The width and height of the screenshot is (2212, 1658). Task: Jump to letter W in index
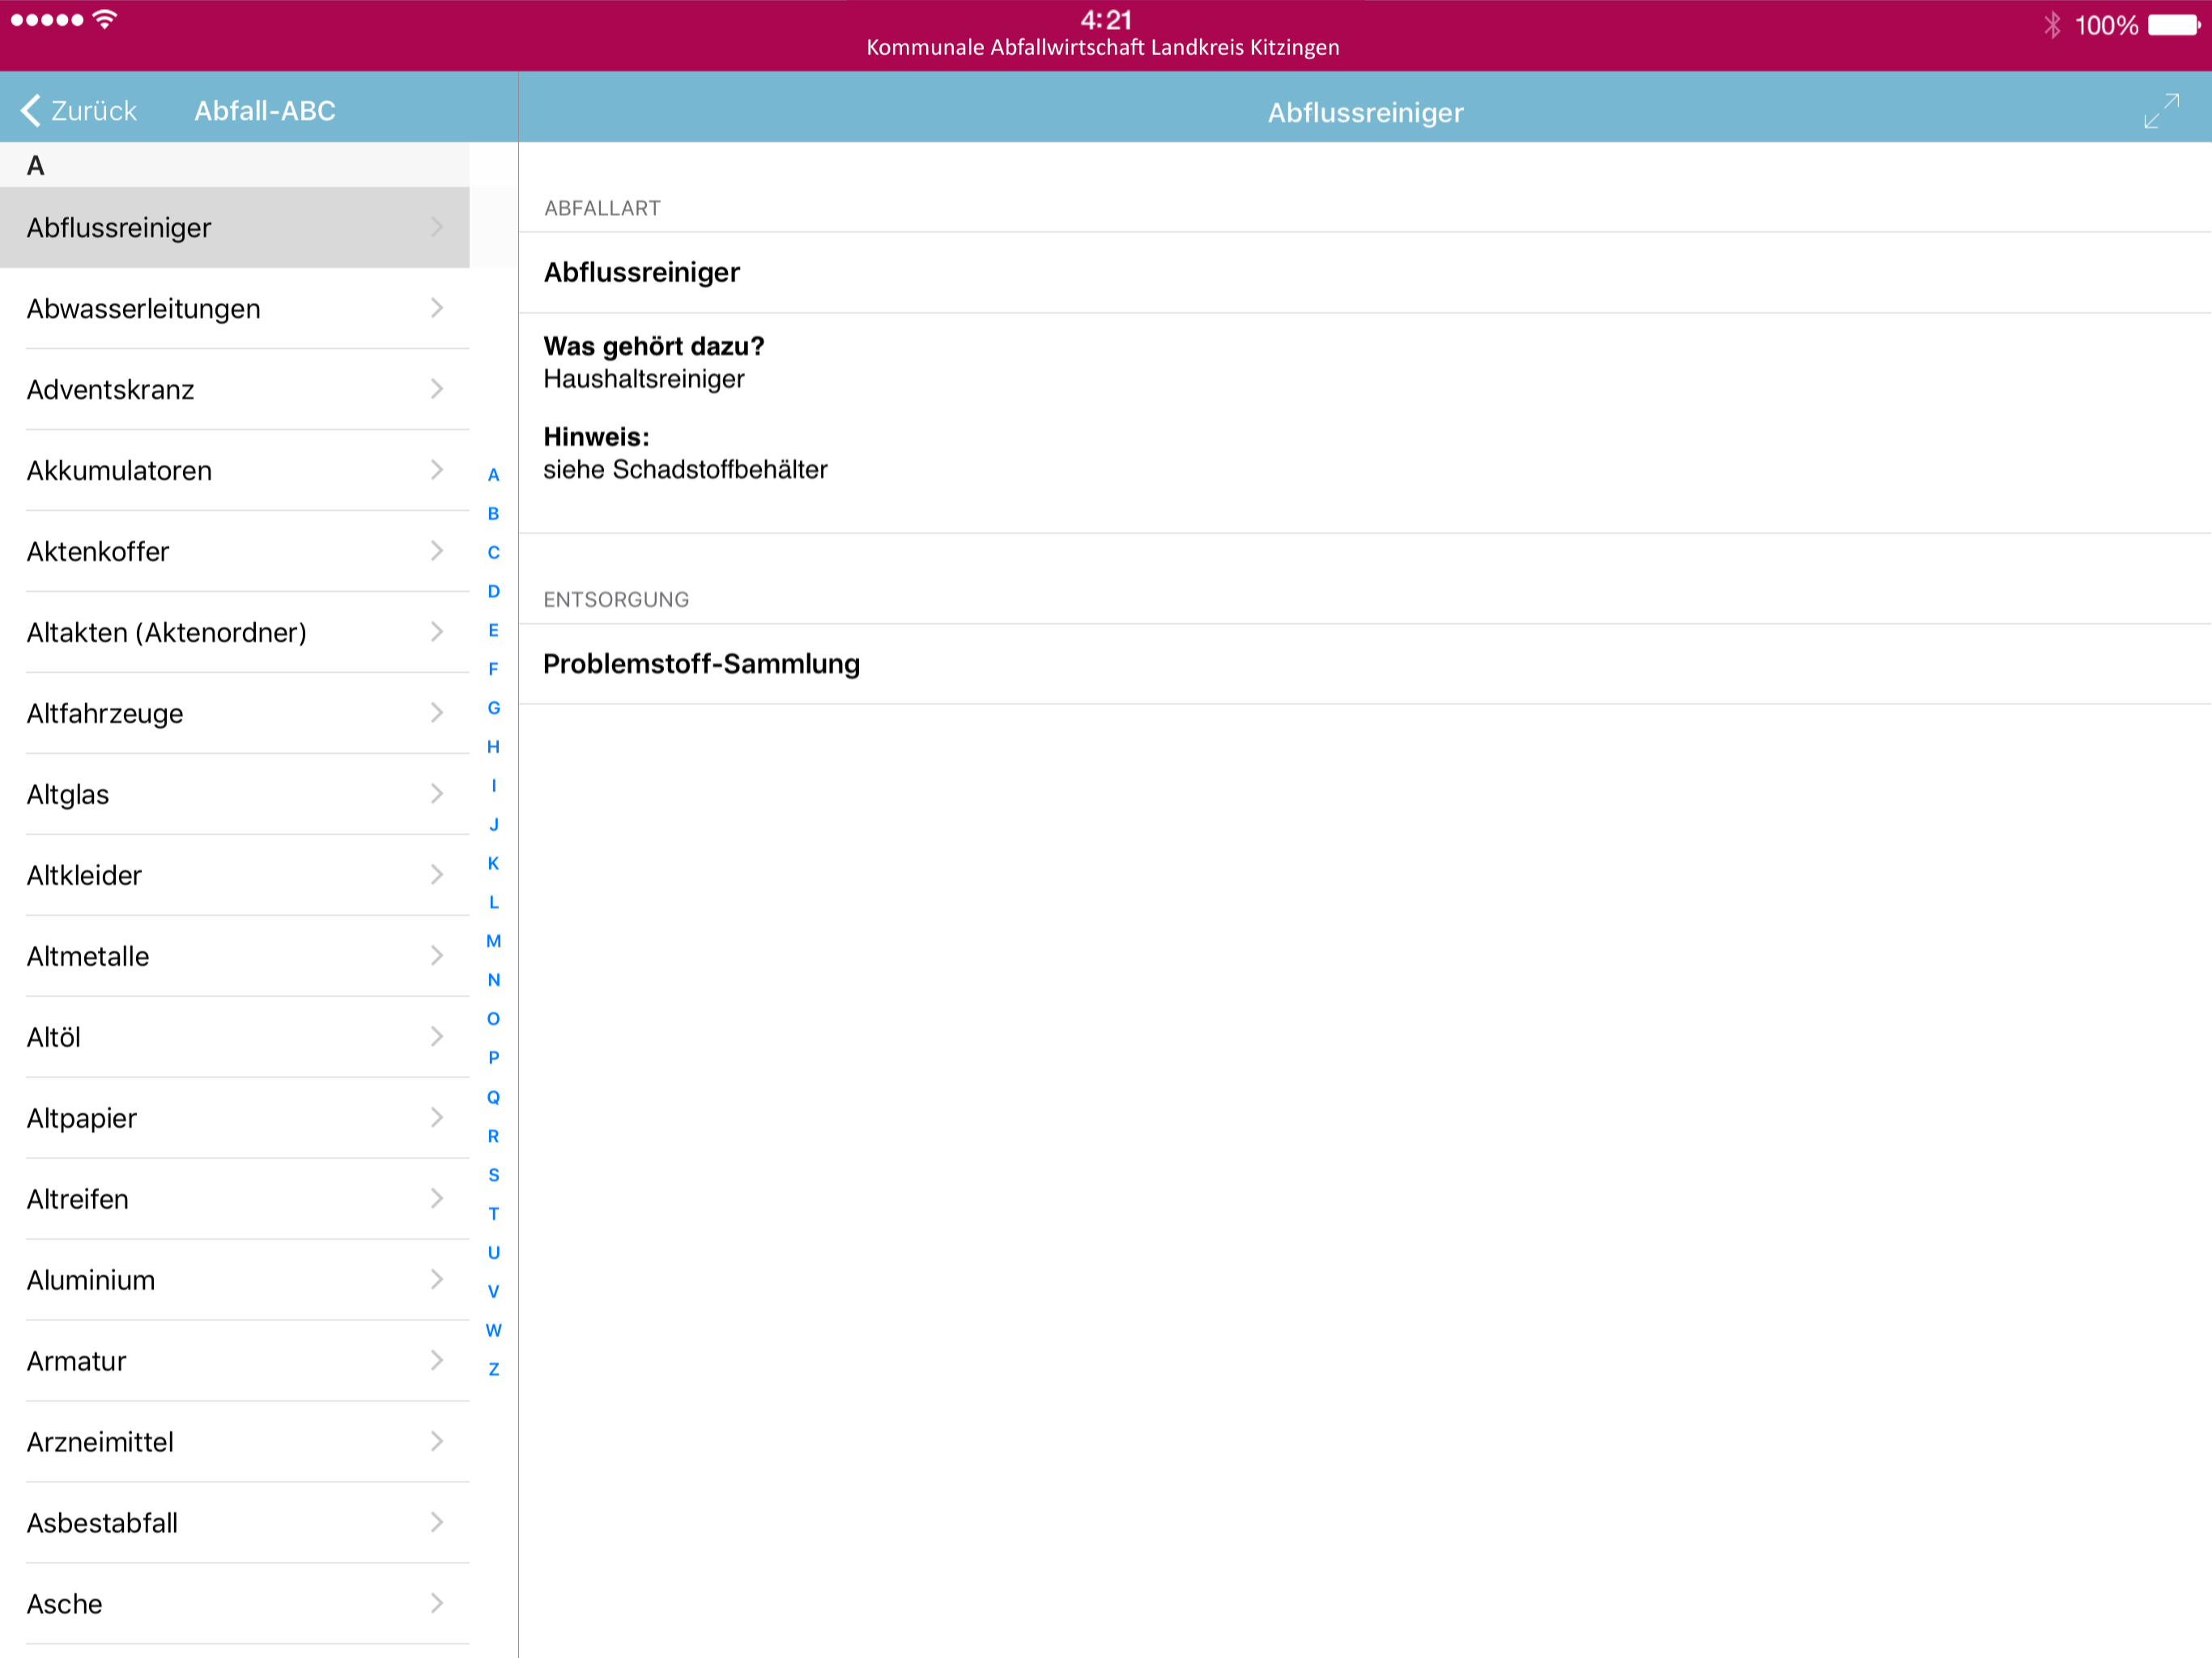(x=493, y=1331)
